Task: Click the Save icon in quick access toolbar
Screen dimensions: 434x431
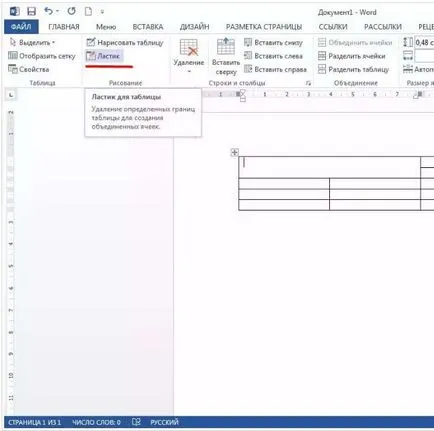Action: pos(31,12)
